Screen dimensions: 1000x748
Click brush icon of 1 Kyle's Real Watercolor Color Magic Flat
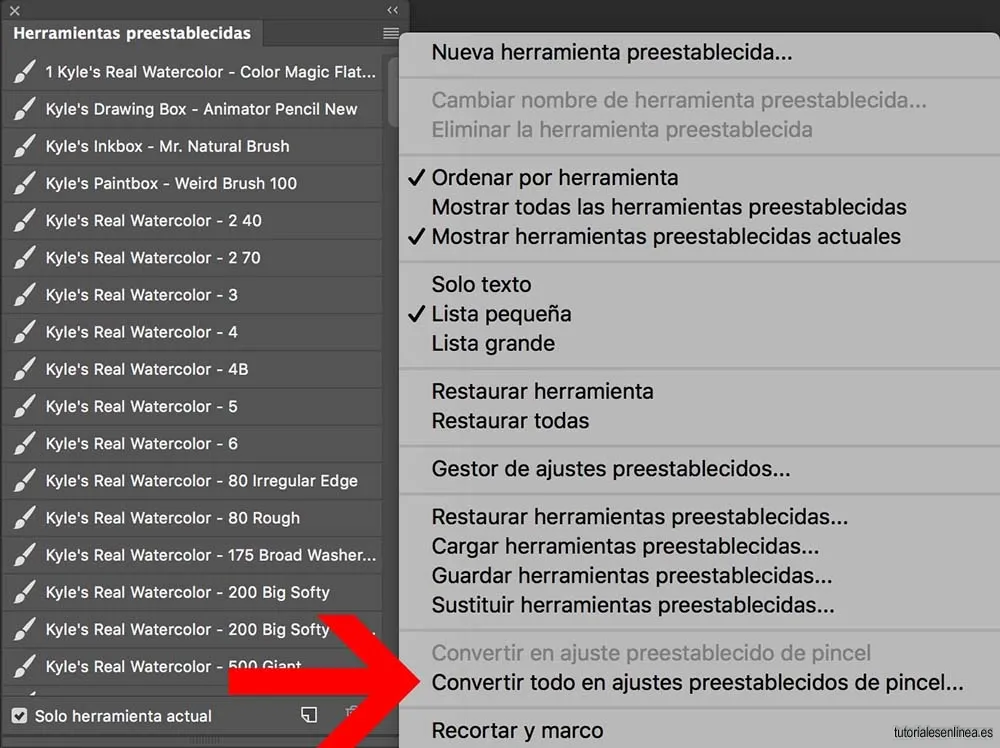[24, 71]
